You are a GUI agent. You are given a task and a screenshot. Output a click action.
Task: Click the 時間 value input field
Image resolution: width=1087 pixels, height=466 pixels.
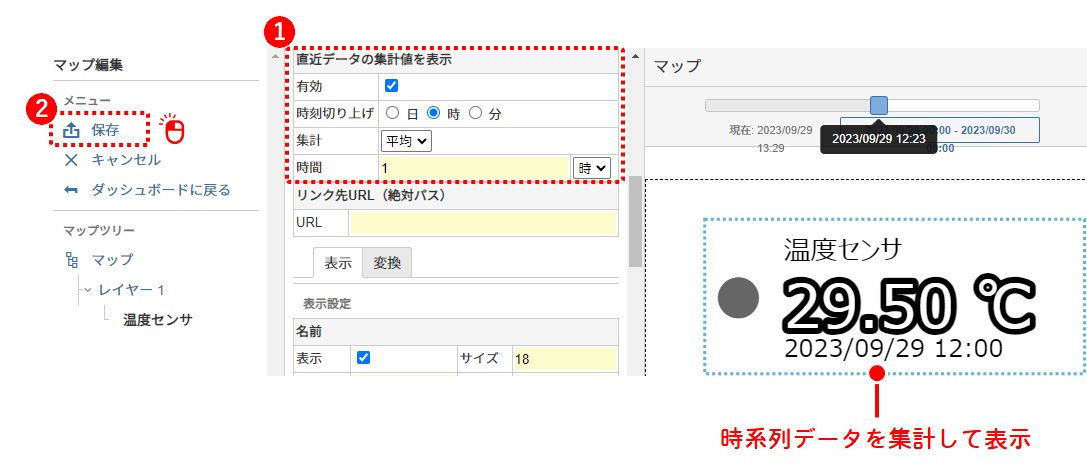[x=475, y=167]
